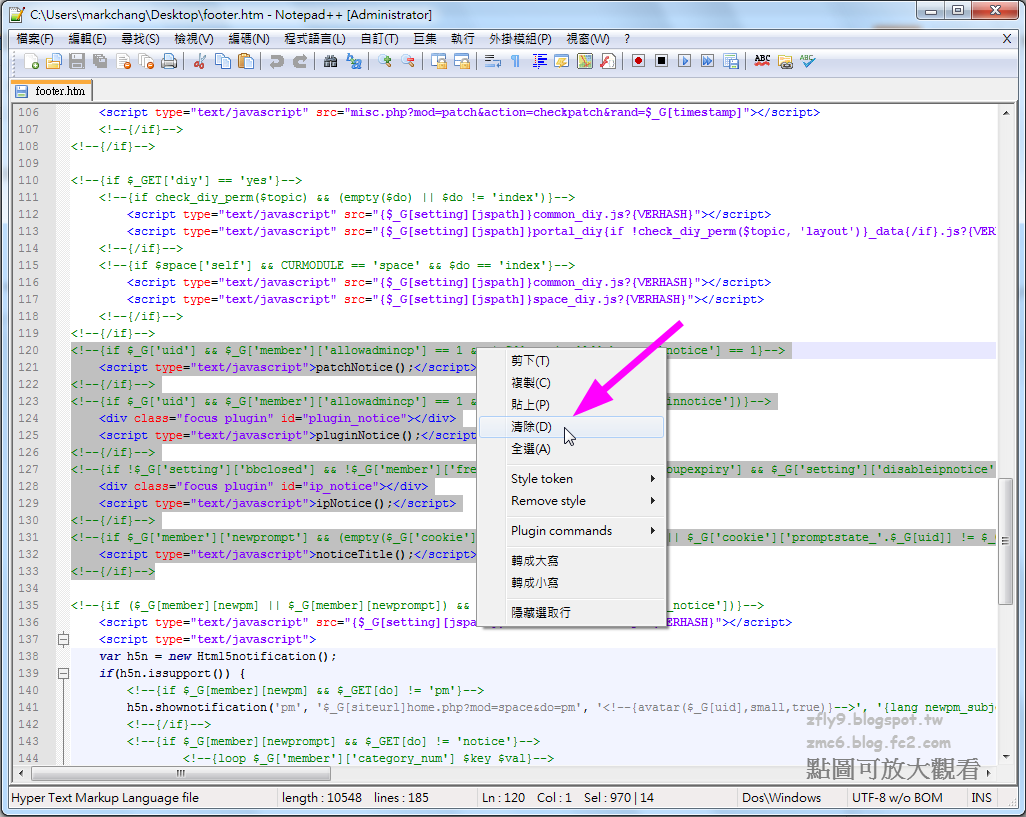
Task: Choose 隱藏選取行 hide lines option
Action: 571,612
